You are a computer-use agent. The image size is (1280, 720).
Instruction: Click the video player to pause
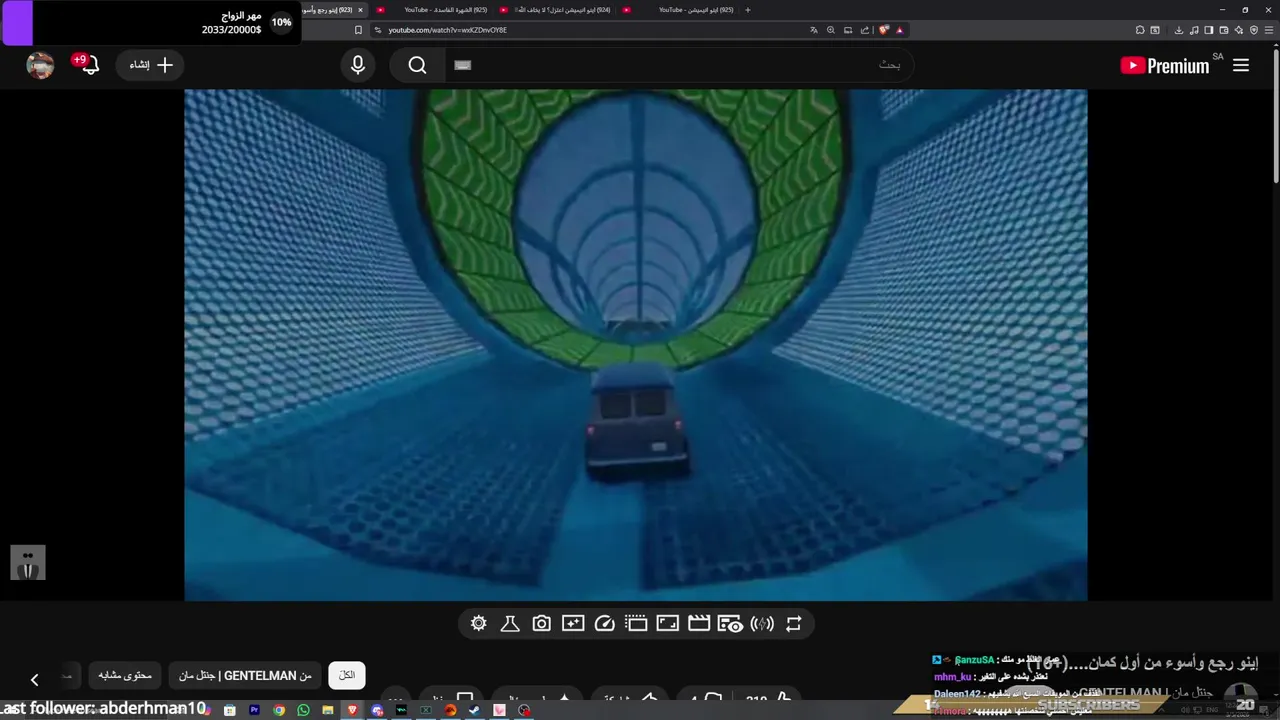pyautogui.click(x=635, y=345)
